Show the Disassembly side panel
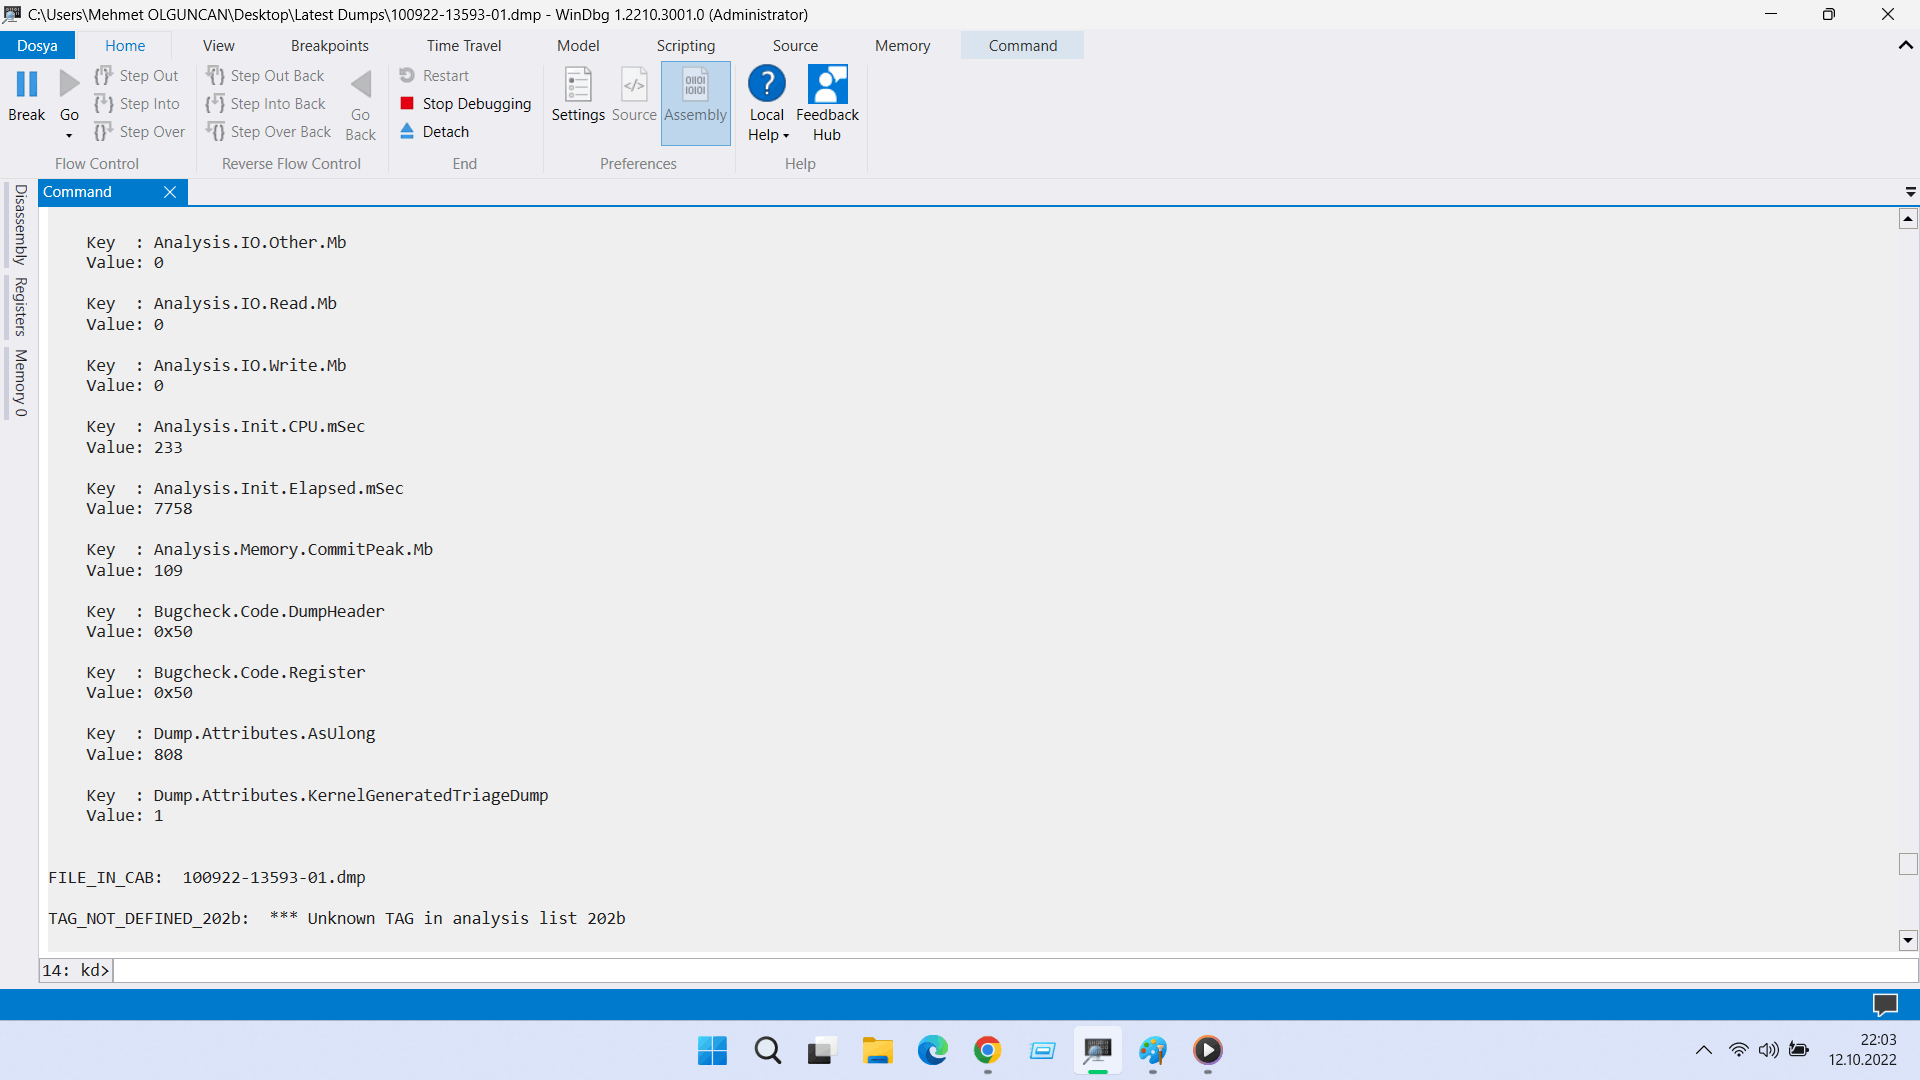 point(20,225)
